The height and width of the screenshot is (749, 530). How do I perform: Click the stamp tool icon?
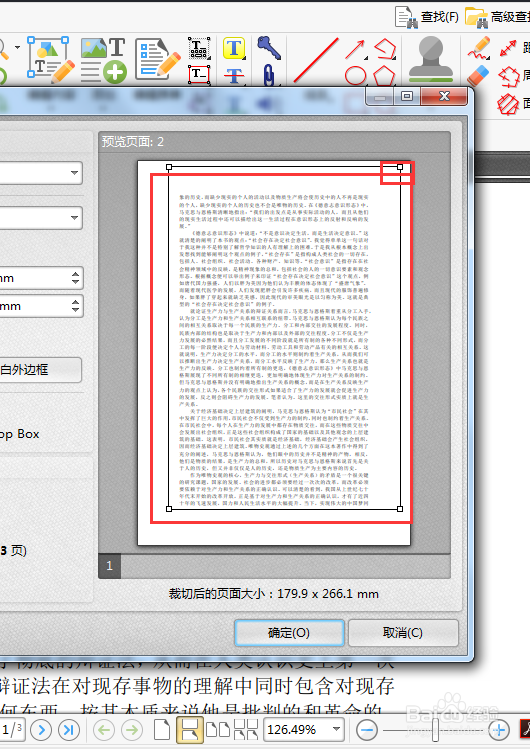click(431, 59)
